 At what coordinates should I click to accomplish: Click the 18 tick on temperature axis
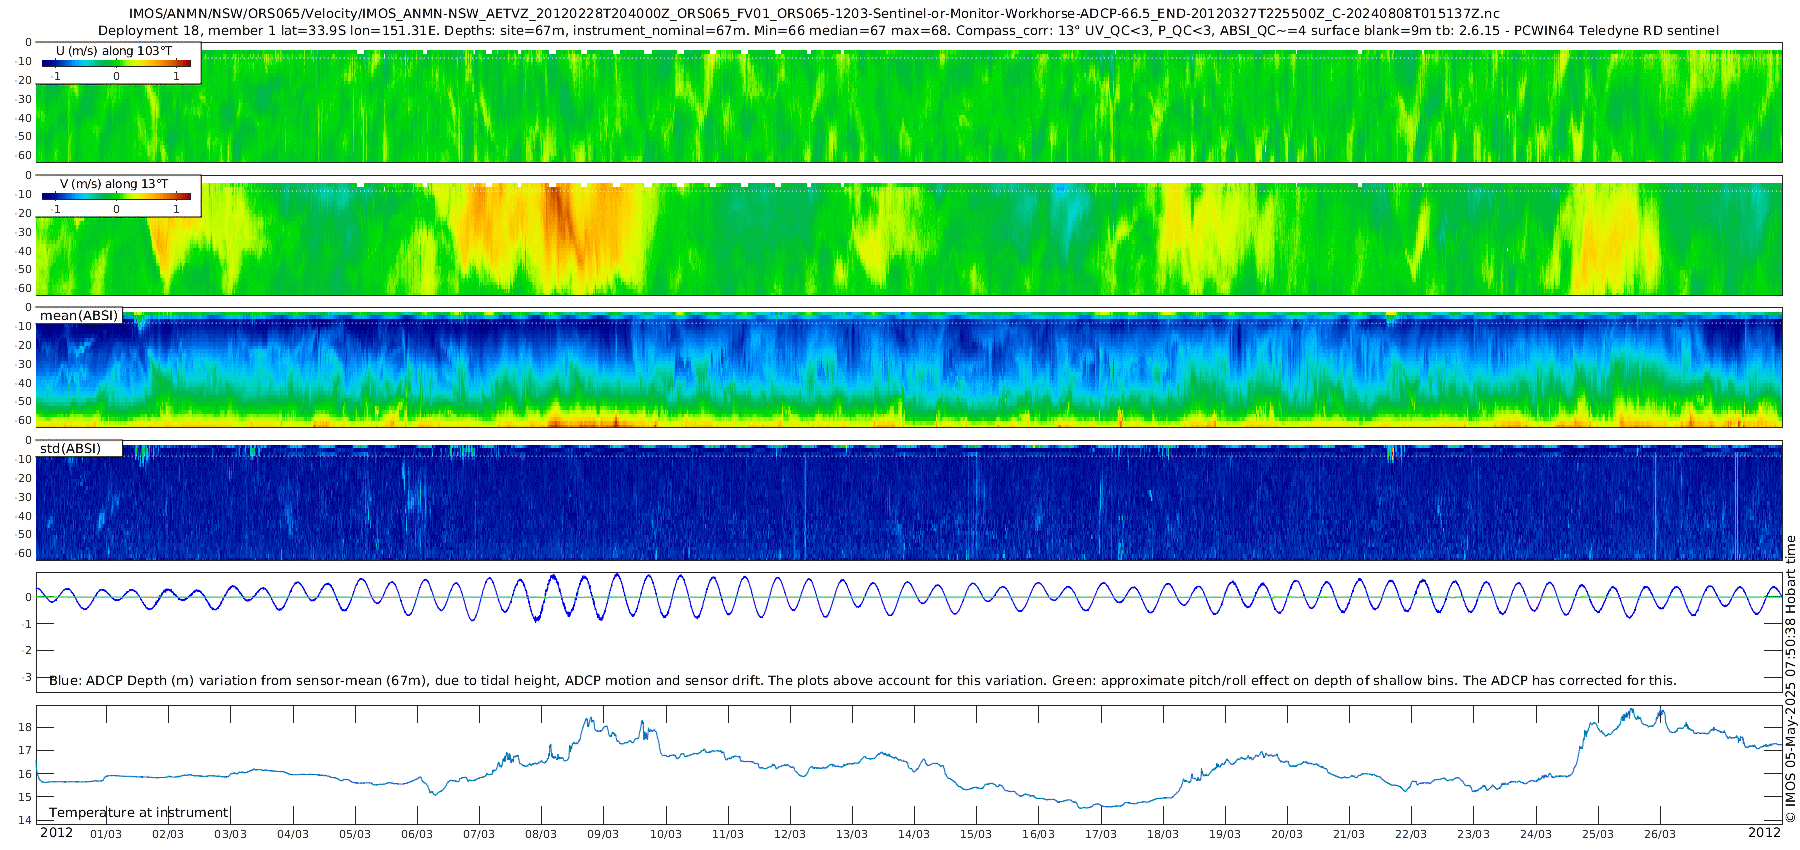pyautogui.click(x=25, y=727)
